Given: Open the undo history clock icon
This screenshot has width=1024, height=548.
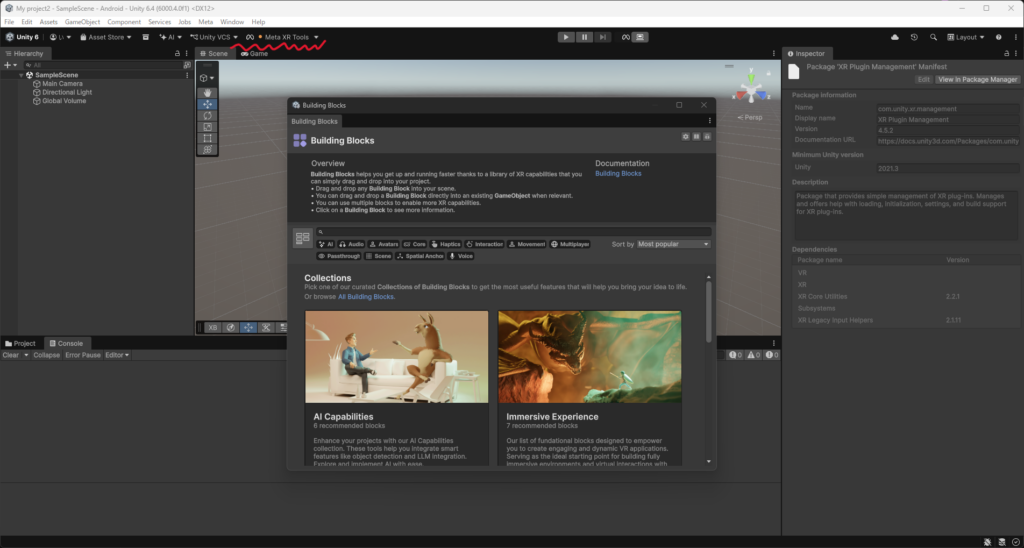Looking at the screenshot, I should pos(914,37).
